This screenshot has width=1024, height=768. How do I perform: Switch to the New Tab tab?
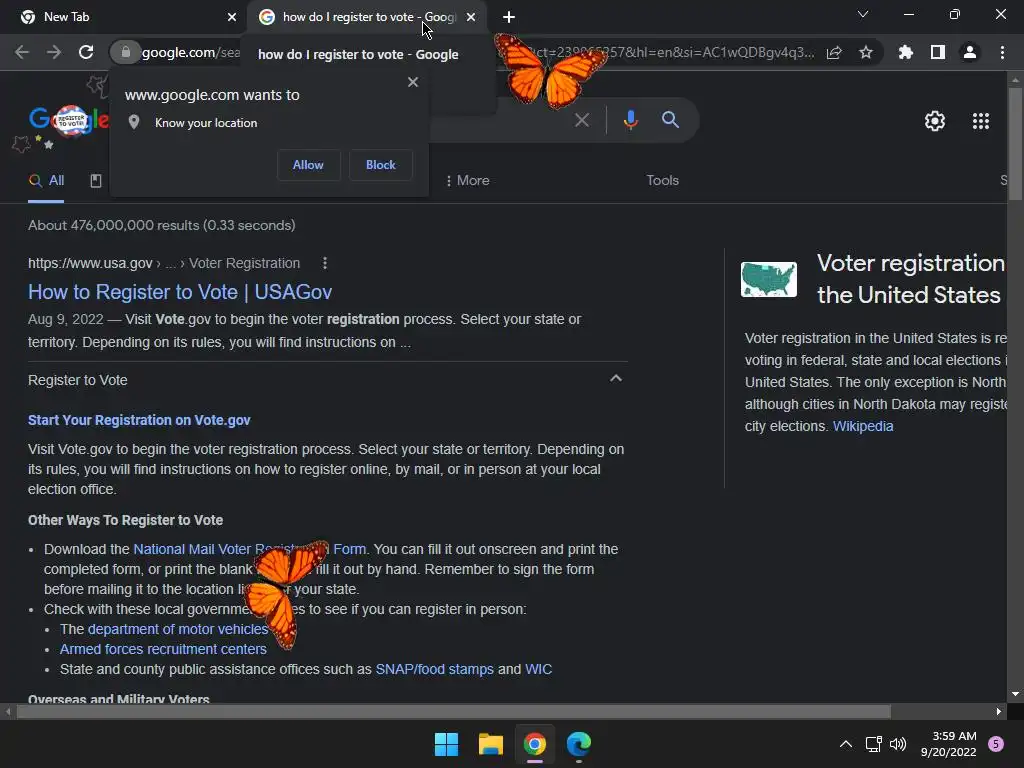point(124,17)
